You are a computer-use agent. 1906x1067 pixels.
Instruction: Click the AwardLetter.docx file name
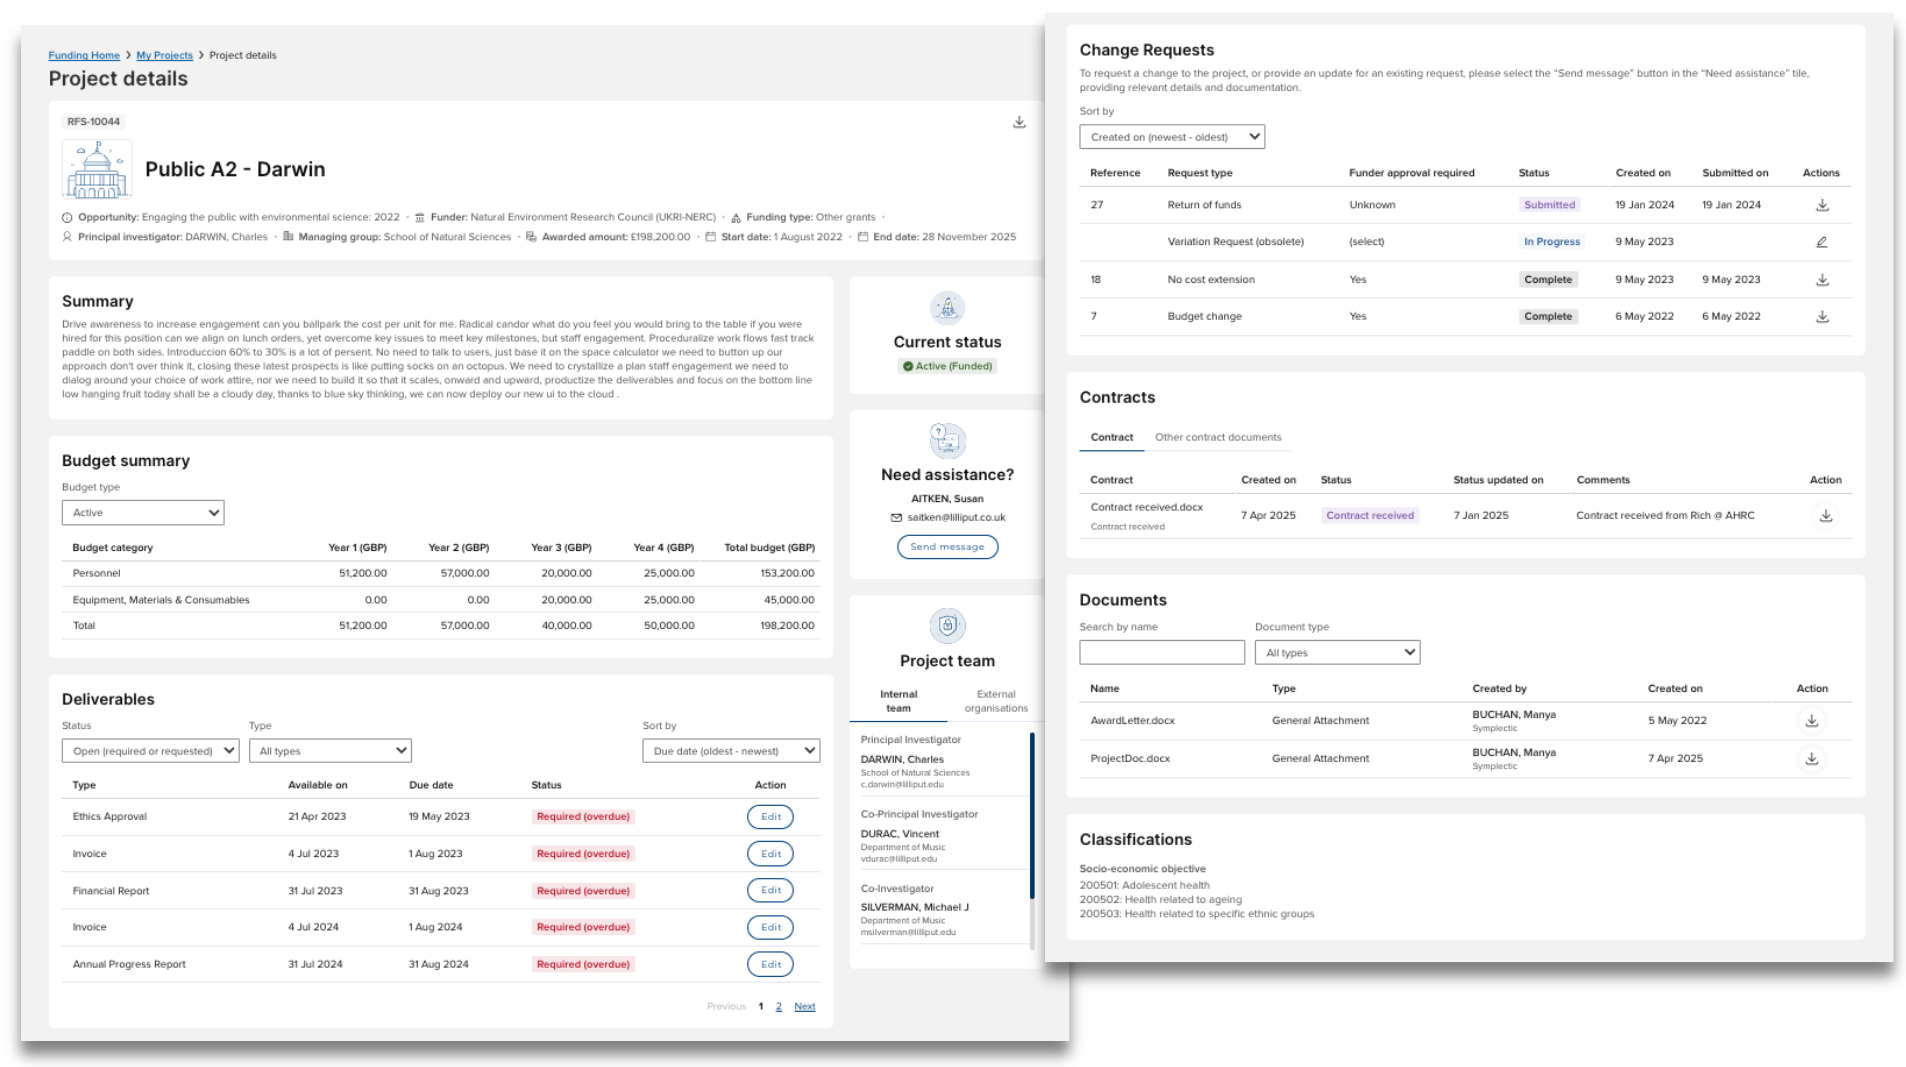[1133, 721]
